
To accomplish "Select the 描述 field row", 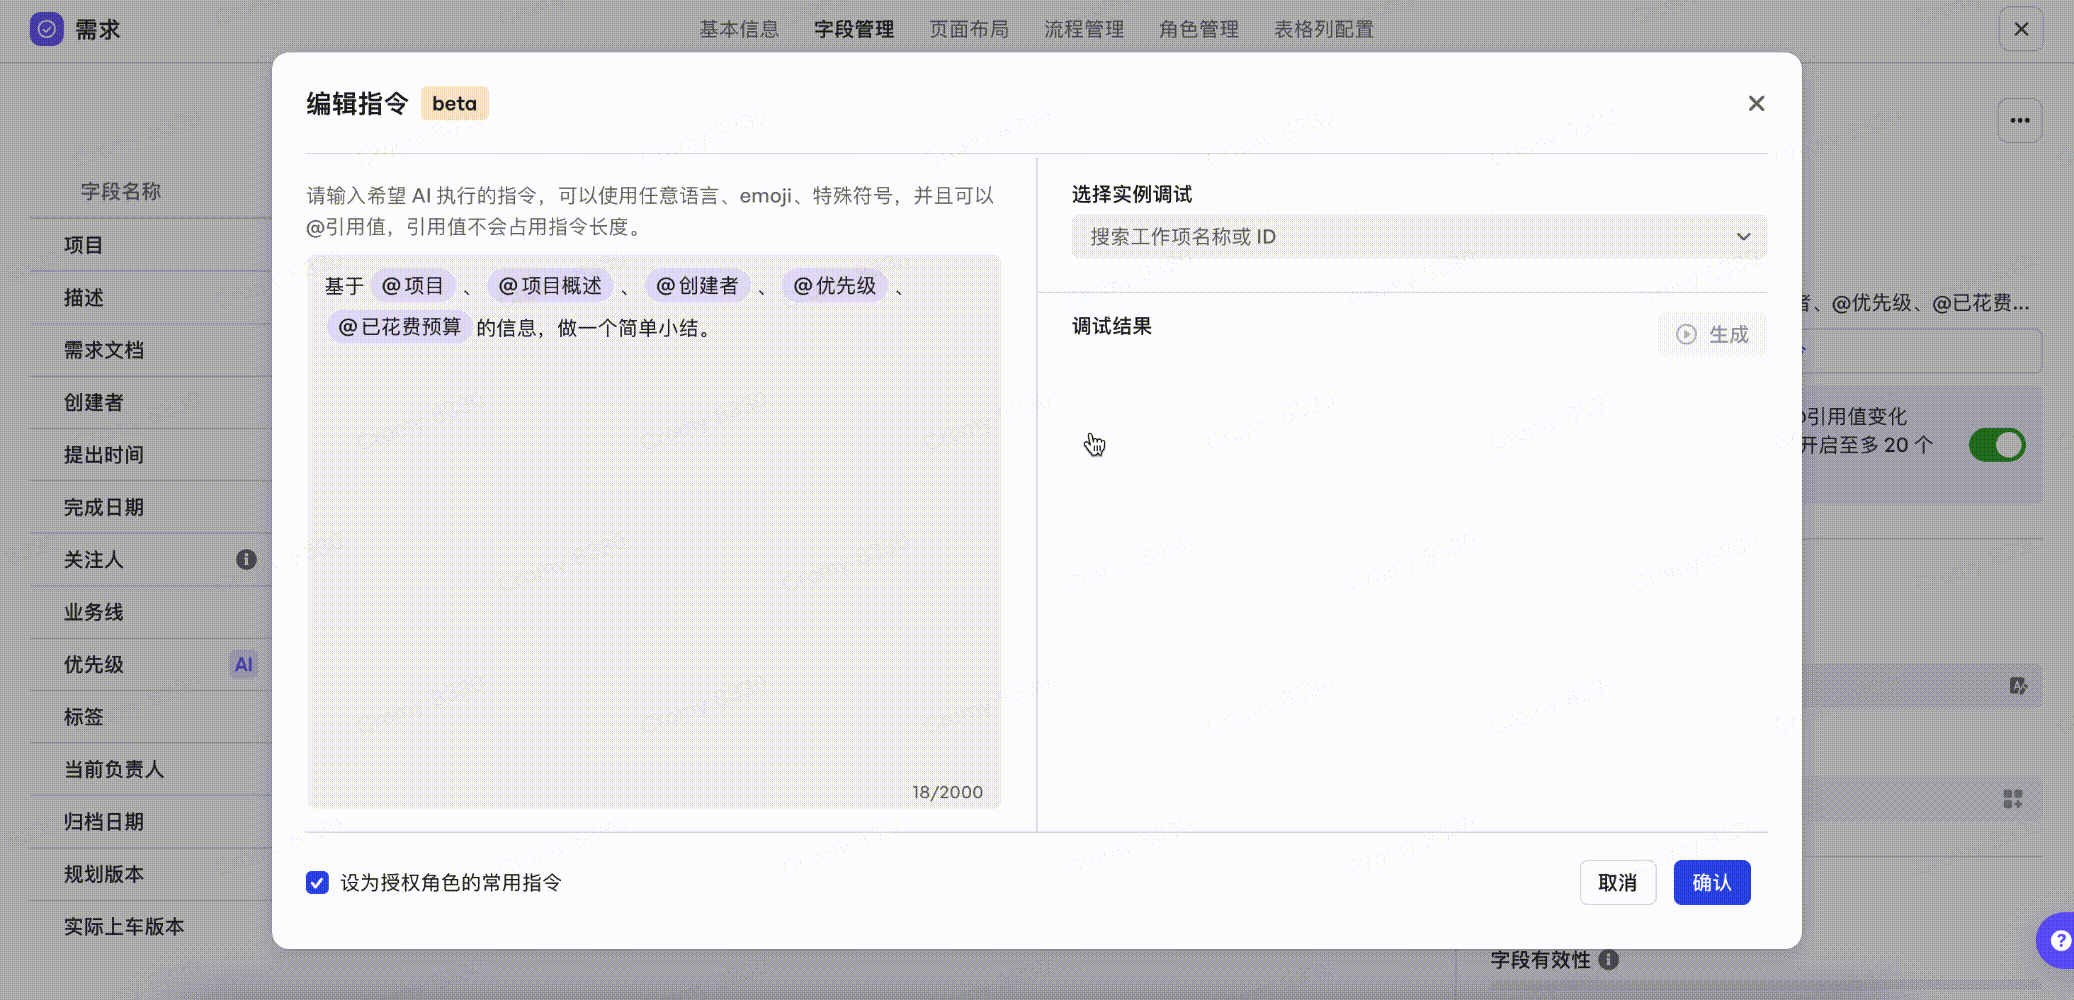I will click(150, 298).
